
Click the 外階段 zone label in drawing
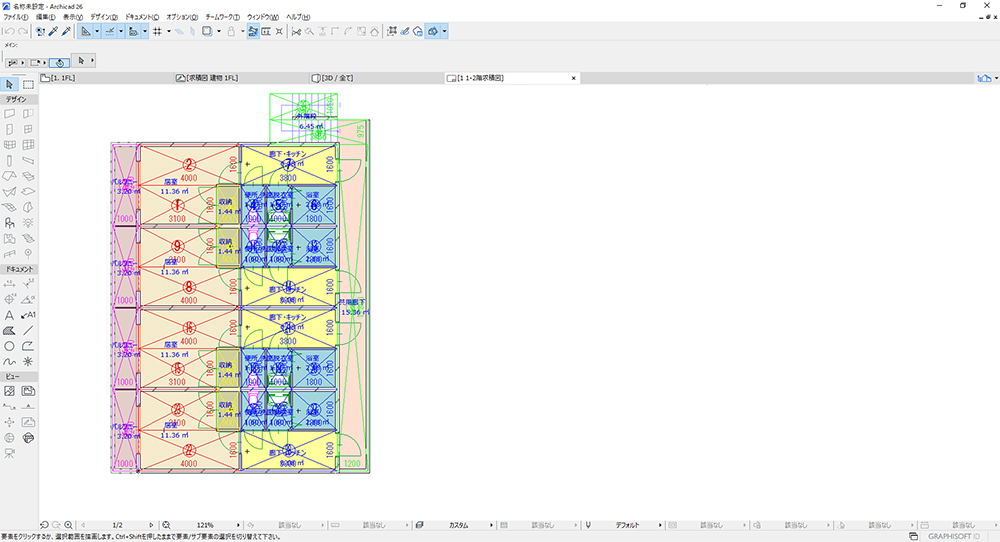click(x=305, y=117)
